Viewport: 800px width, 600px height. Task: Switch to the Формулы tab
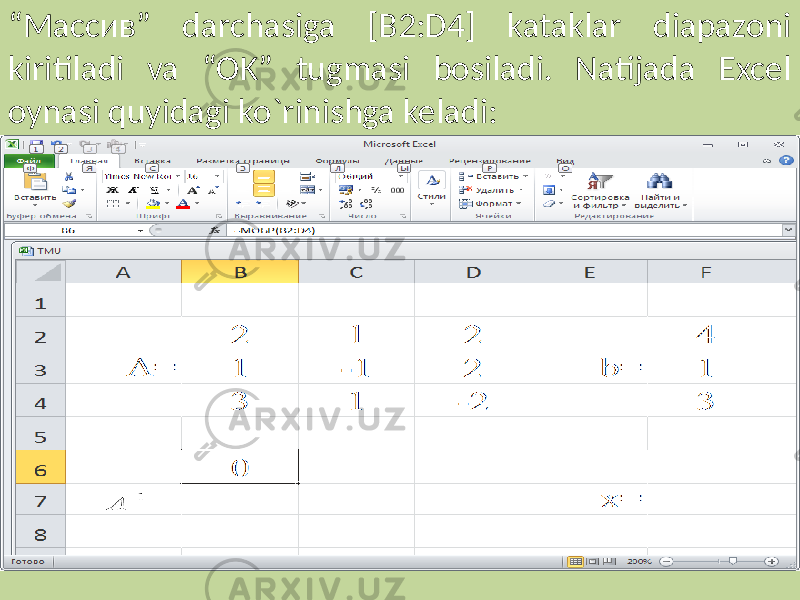(337, 161)
